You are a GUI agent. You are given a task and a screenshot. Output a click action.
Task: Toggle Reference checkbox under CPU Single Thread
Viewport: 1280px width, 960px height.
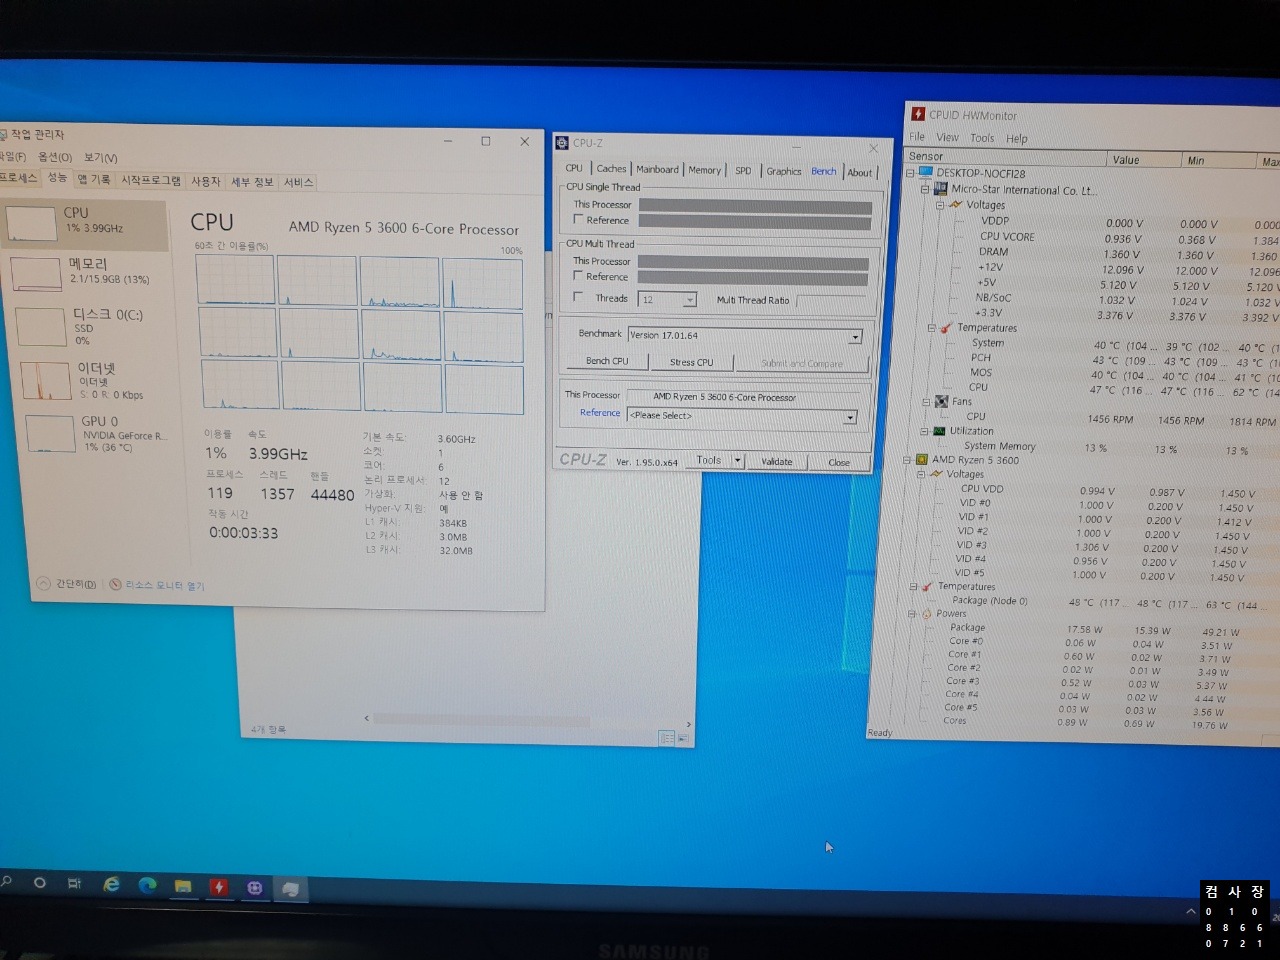click(578, 219)
